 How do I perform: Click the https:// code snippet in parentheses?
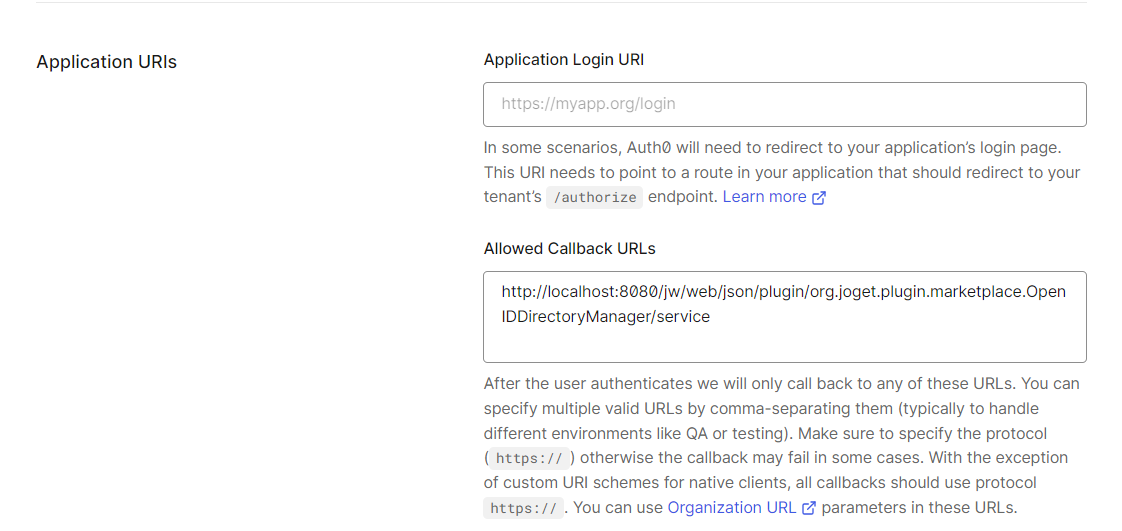[531, 459]
